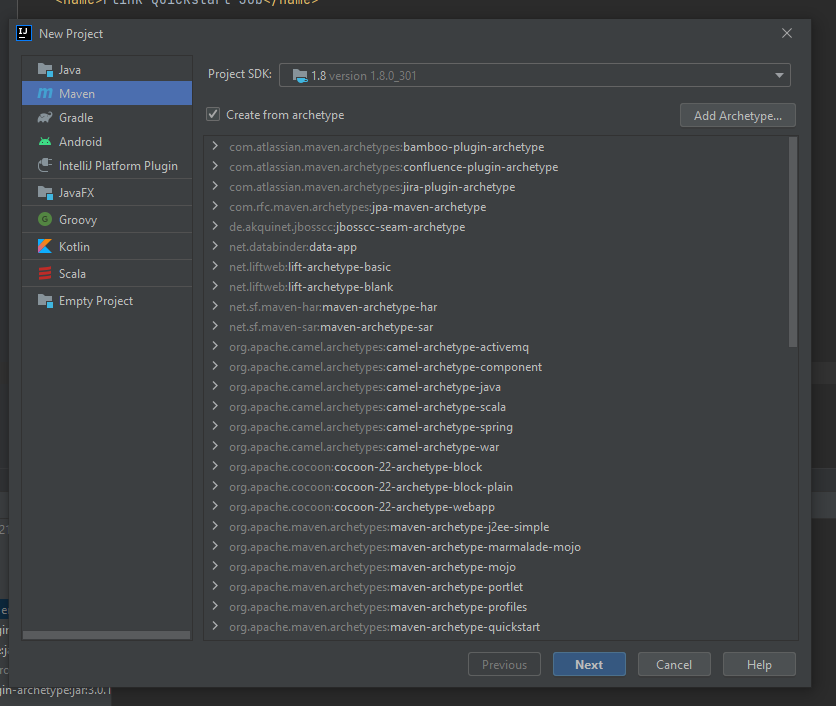
Task: Click the Add Archetype... button
Action: (x=738, y=115)
